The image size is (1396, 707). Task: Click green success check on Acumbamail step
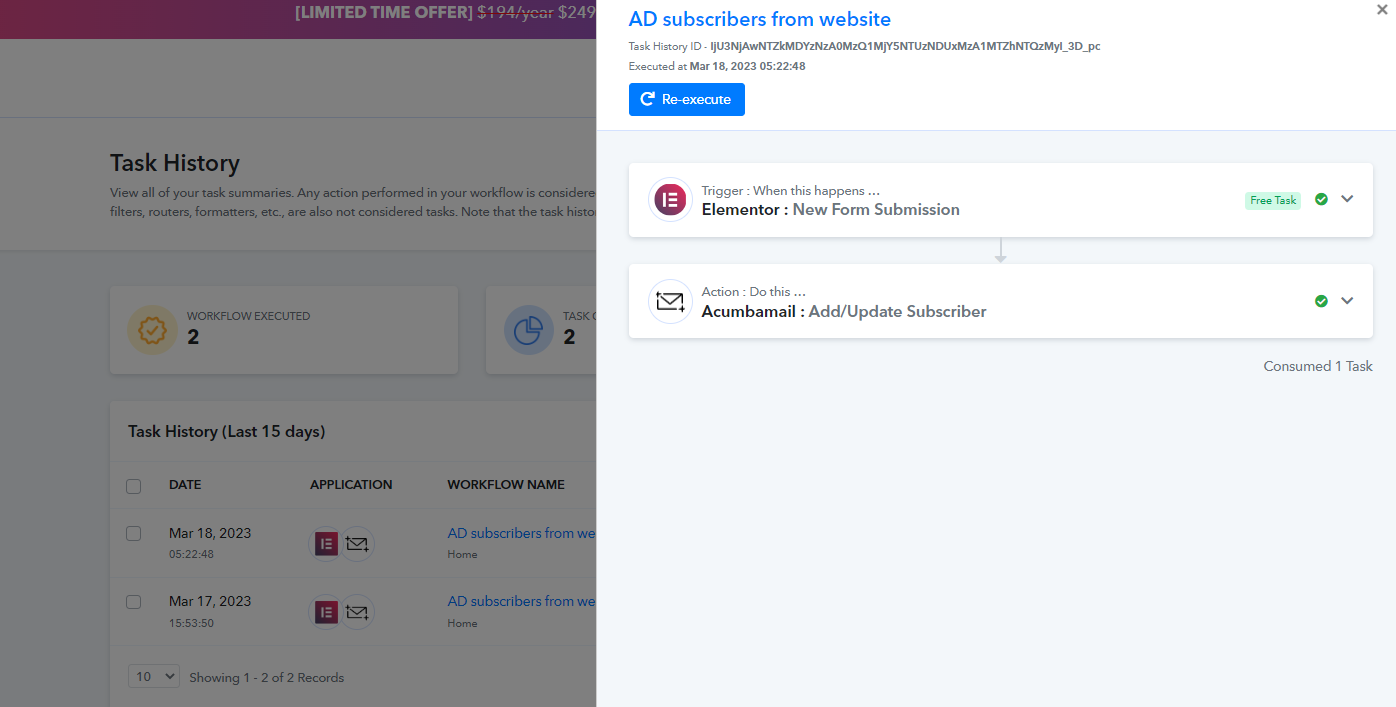click(x=1321, y=301)
